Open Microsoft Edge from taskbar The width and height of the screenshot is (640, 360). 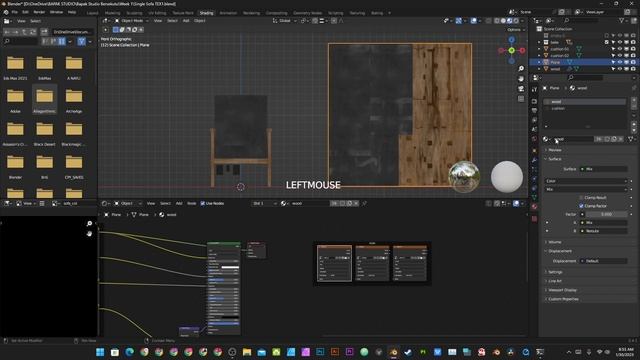click(x=129, y=352)
